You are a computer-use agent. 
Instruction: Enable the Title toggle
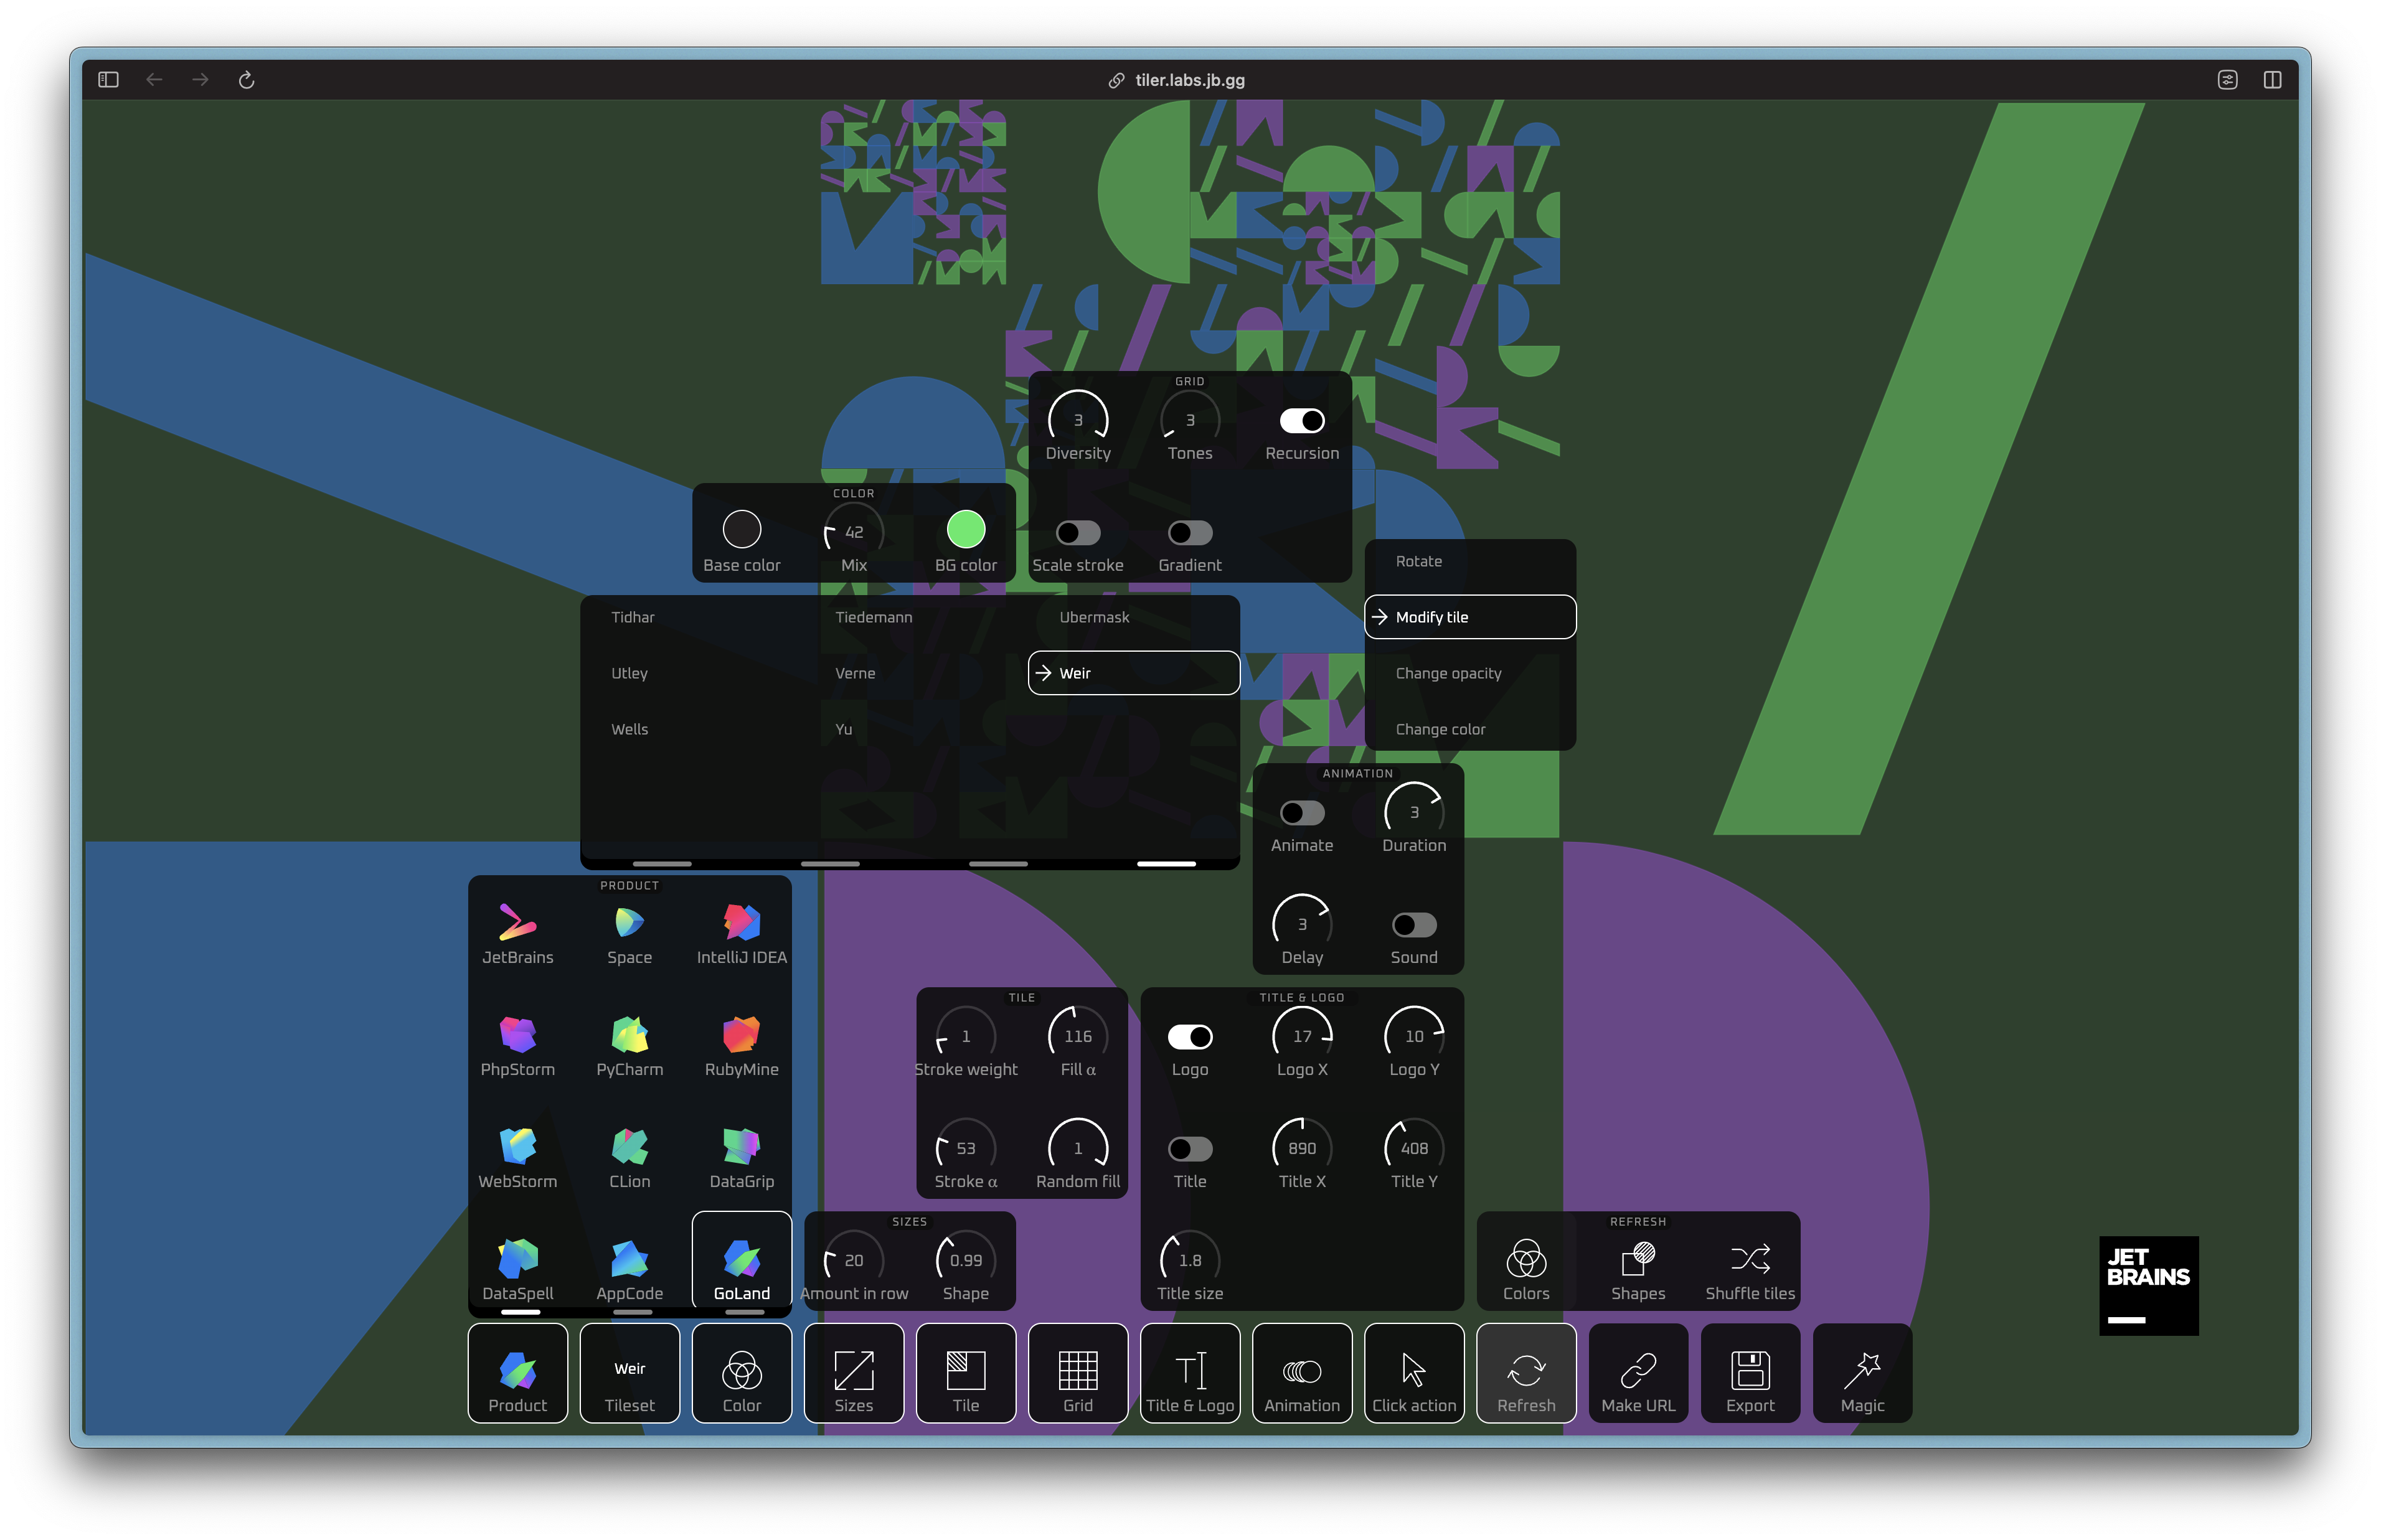point(1190,1149)
